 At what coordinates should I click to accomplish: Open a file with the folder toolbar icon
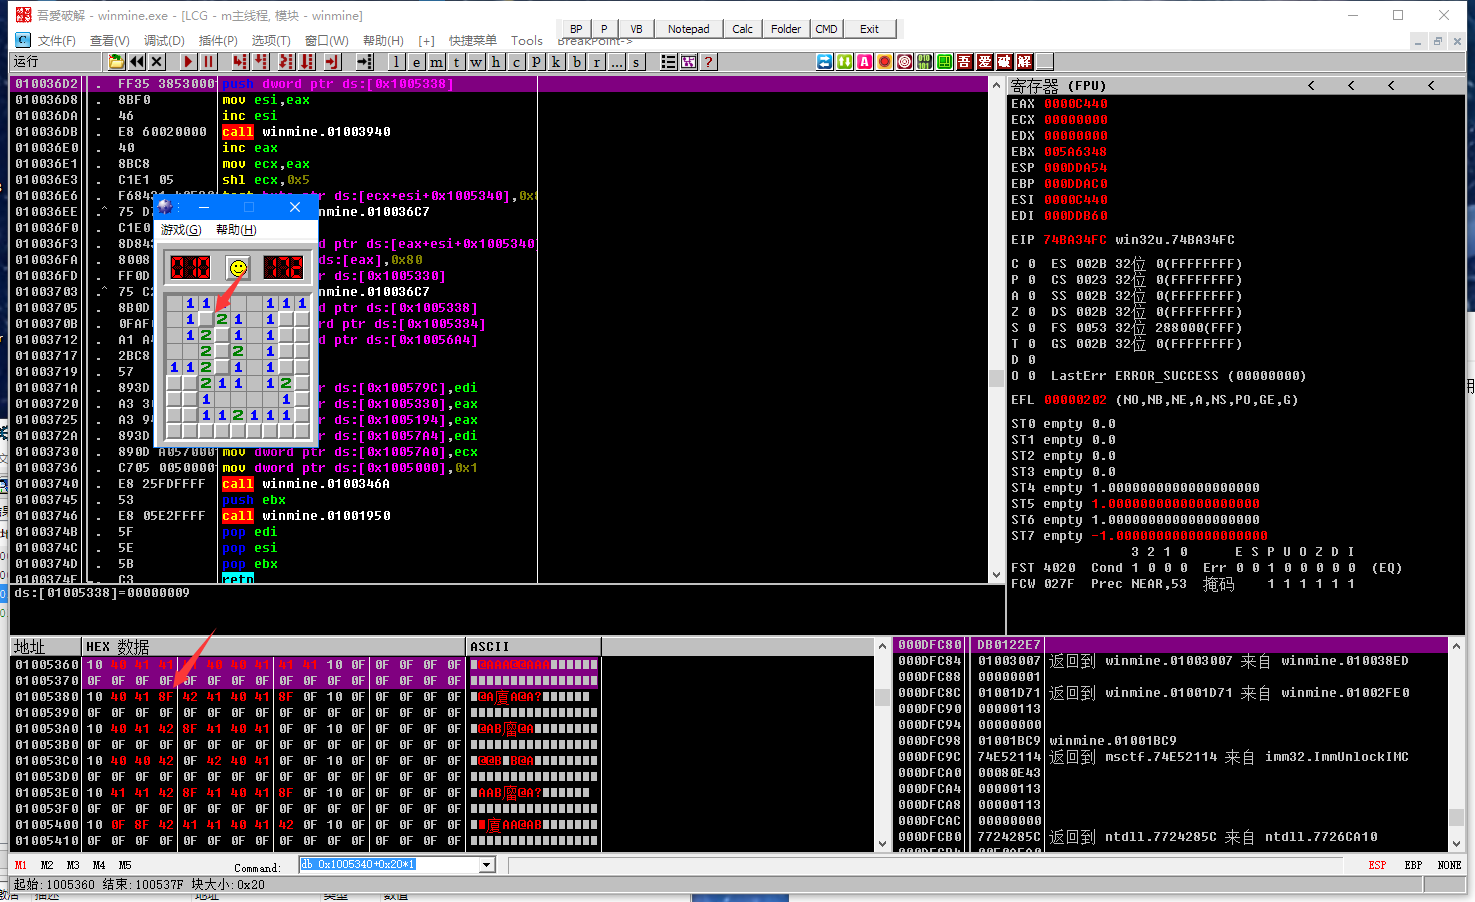coord(117,61)
